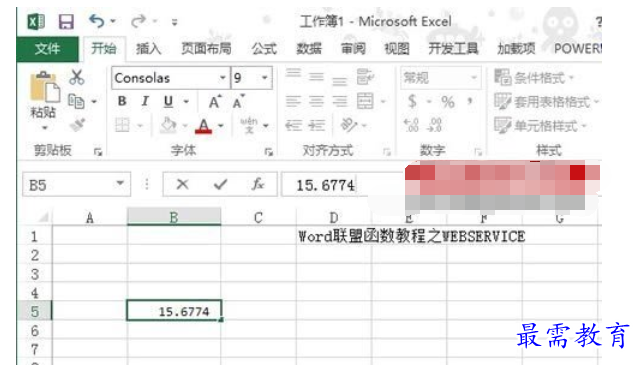The width and height of the screenshot is (638, 367).
Task: Switch to the 插入 Insert tab
Action: (148, 49)
